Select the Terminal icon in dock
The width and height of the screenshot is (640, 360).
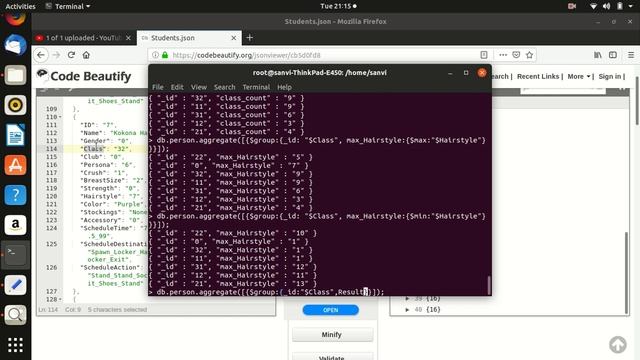coord(15,255)
